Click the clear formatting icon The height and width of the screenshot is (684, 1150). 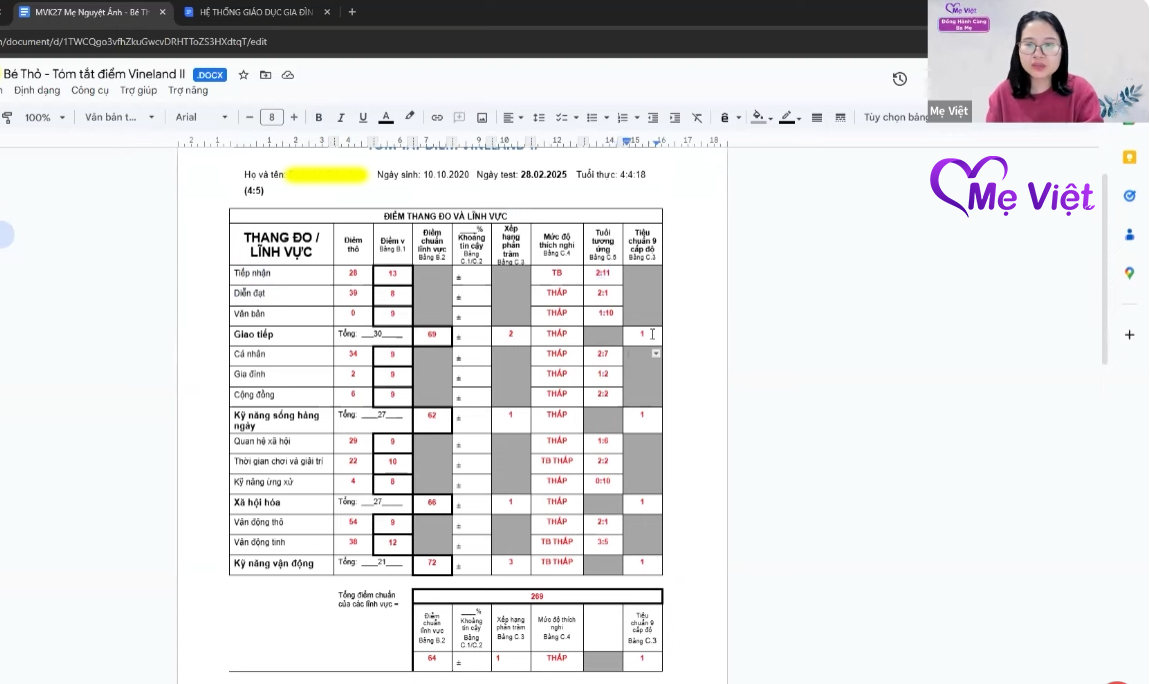point(697,118)
